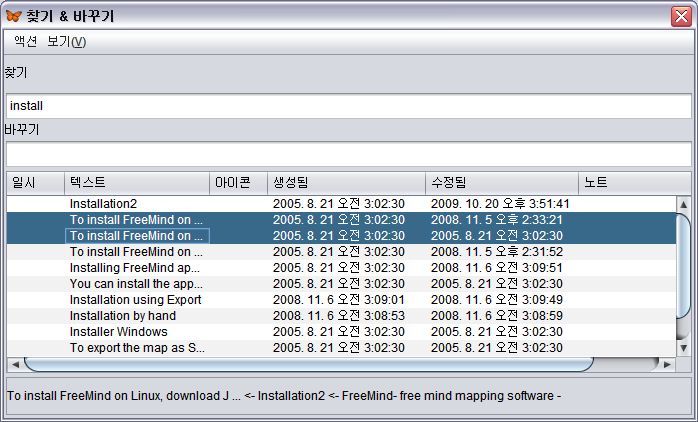Sort by the 일시 column header
This screenshot has height=422, width=698.
(x=36, y=183)
